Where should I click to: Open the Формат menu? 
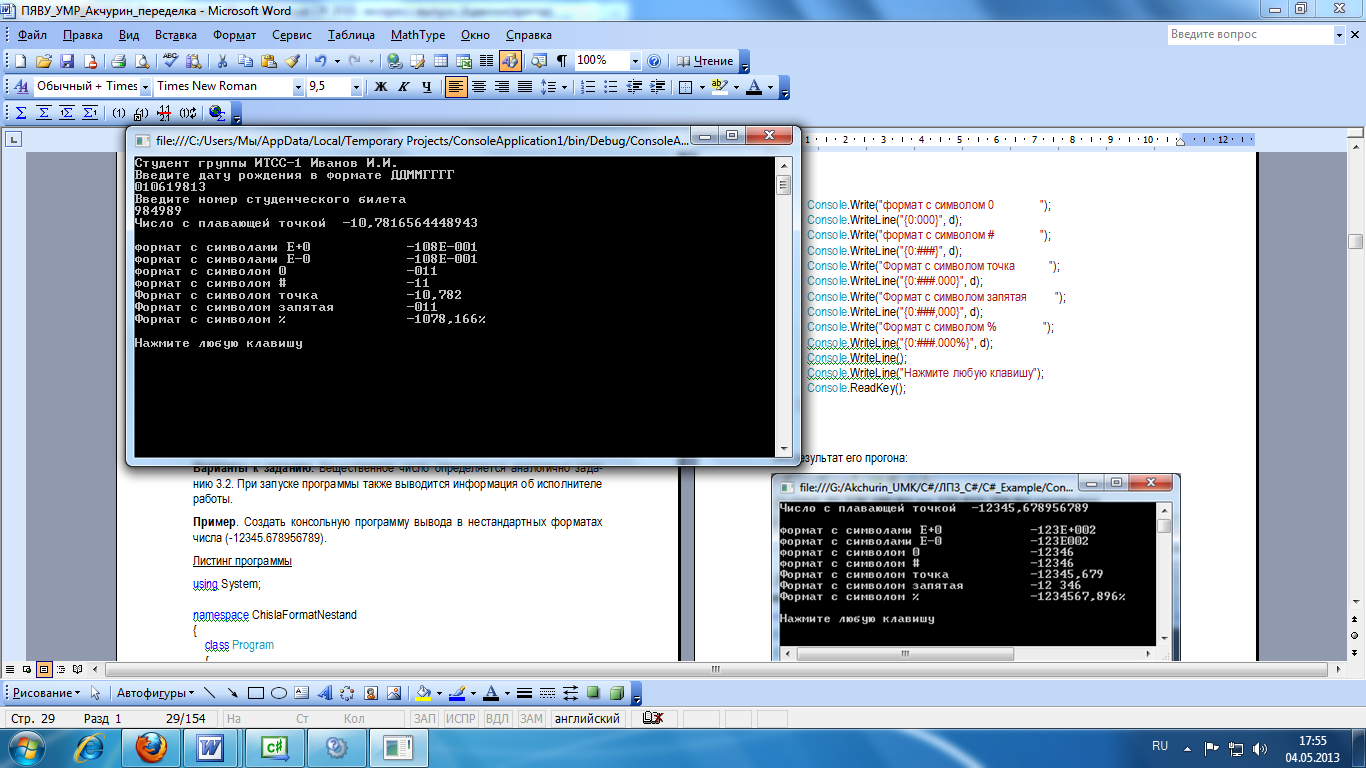coord(235,35)
